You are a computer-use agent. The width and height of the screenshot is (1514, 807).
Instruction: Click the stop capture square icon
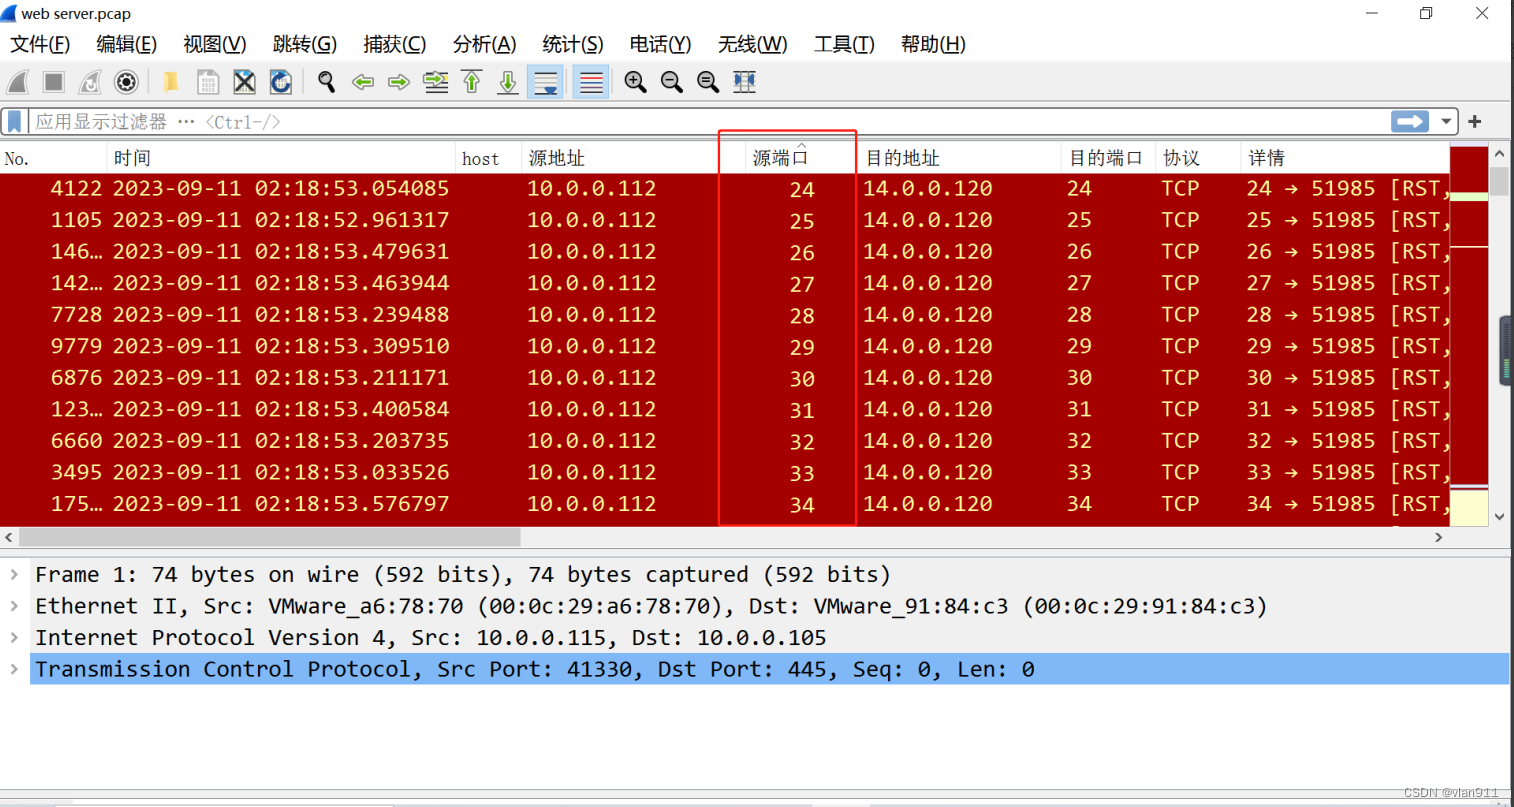pos(54,82)
